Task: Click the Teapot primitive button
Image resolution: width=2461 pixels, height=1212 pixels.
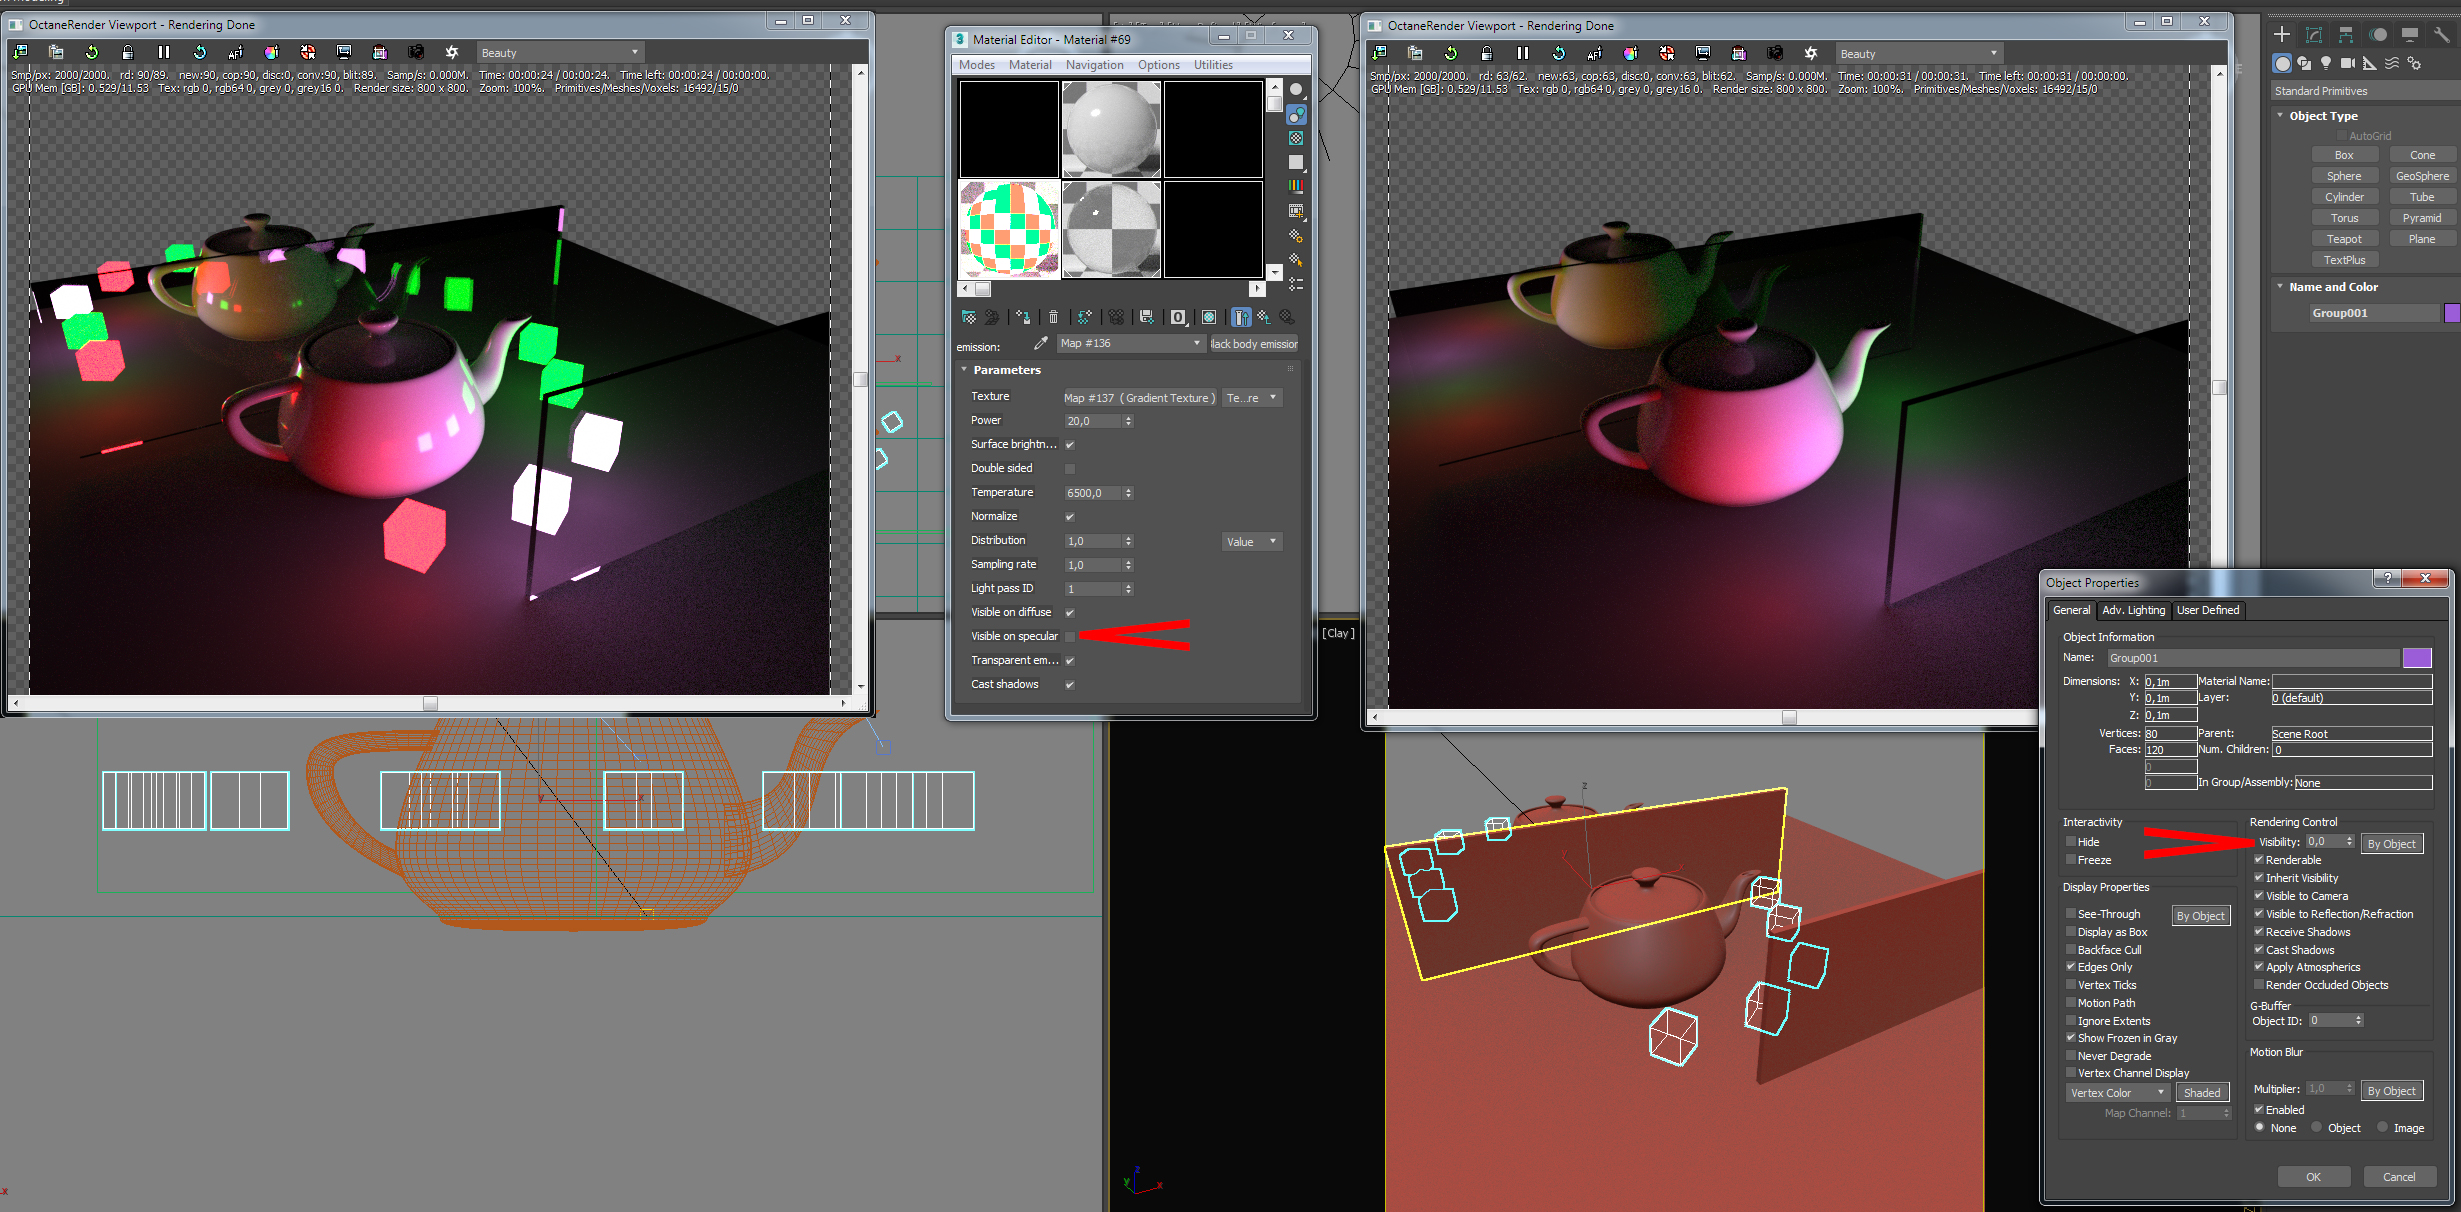Action: tap(2343, 239)
